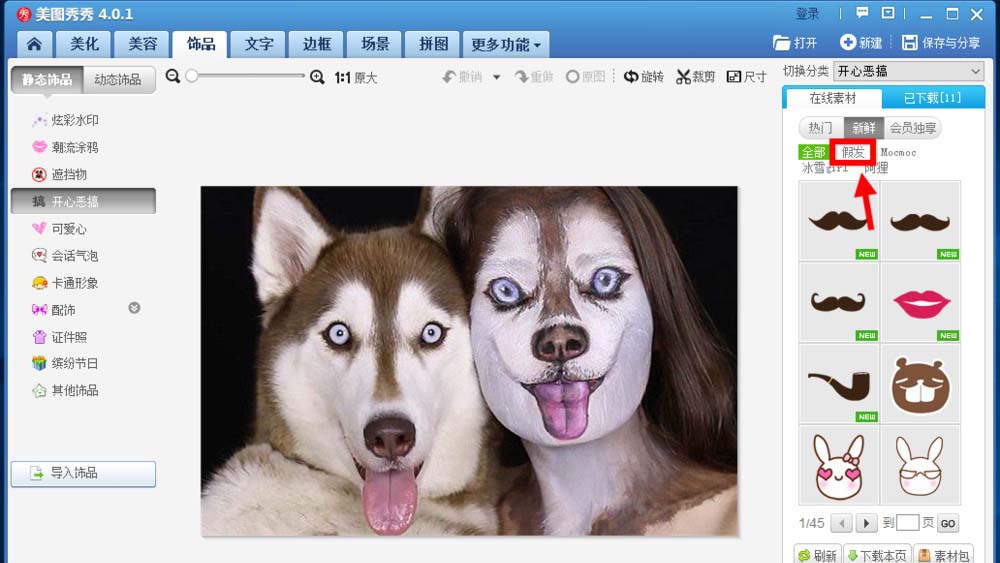
Task: Select the 热门 filter
Action: coord(821,128)
